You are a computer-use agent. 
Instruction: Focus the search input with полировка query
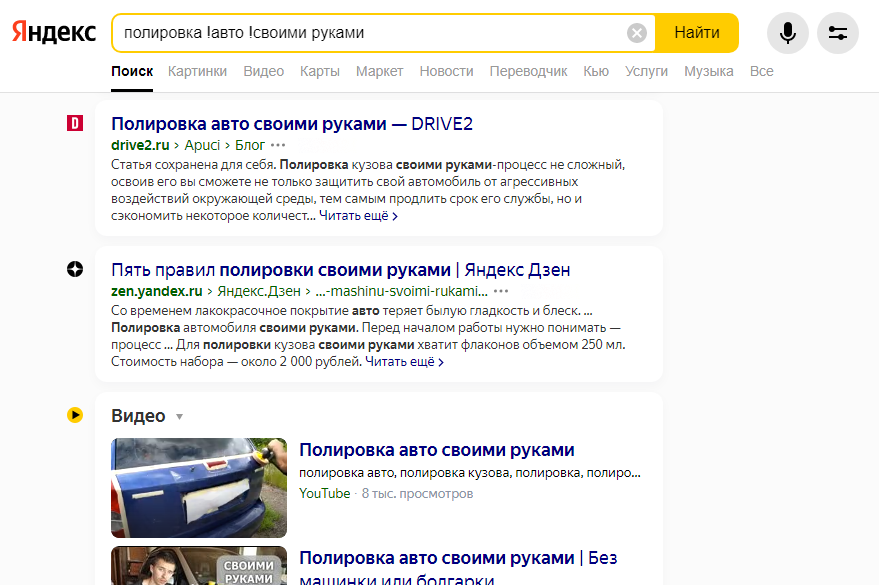coord(370,33)
